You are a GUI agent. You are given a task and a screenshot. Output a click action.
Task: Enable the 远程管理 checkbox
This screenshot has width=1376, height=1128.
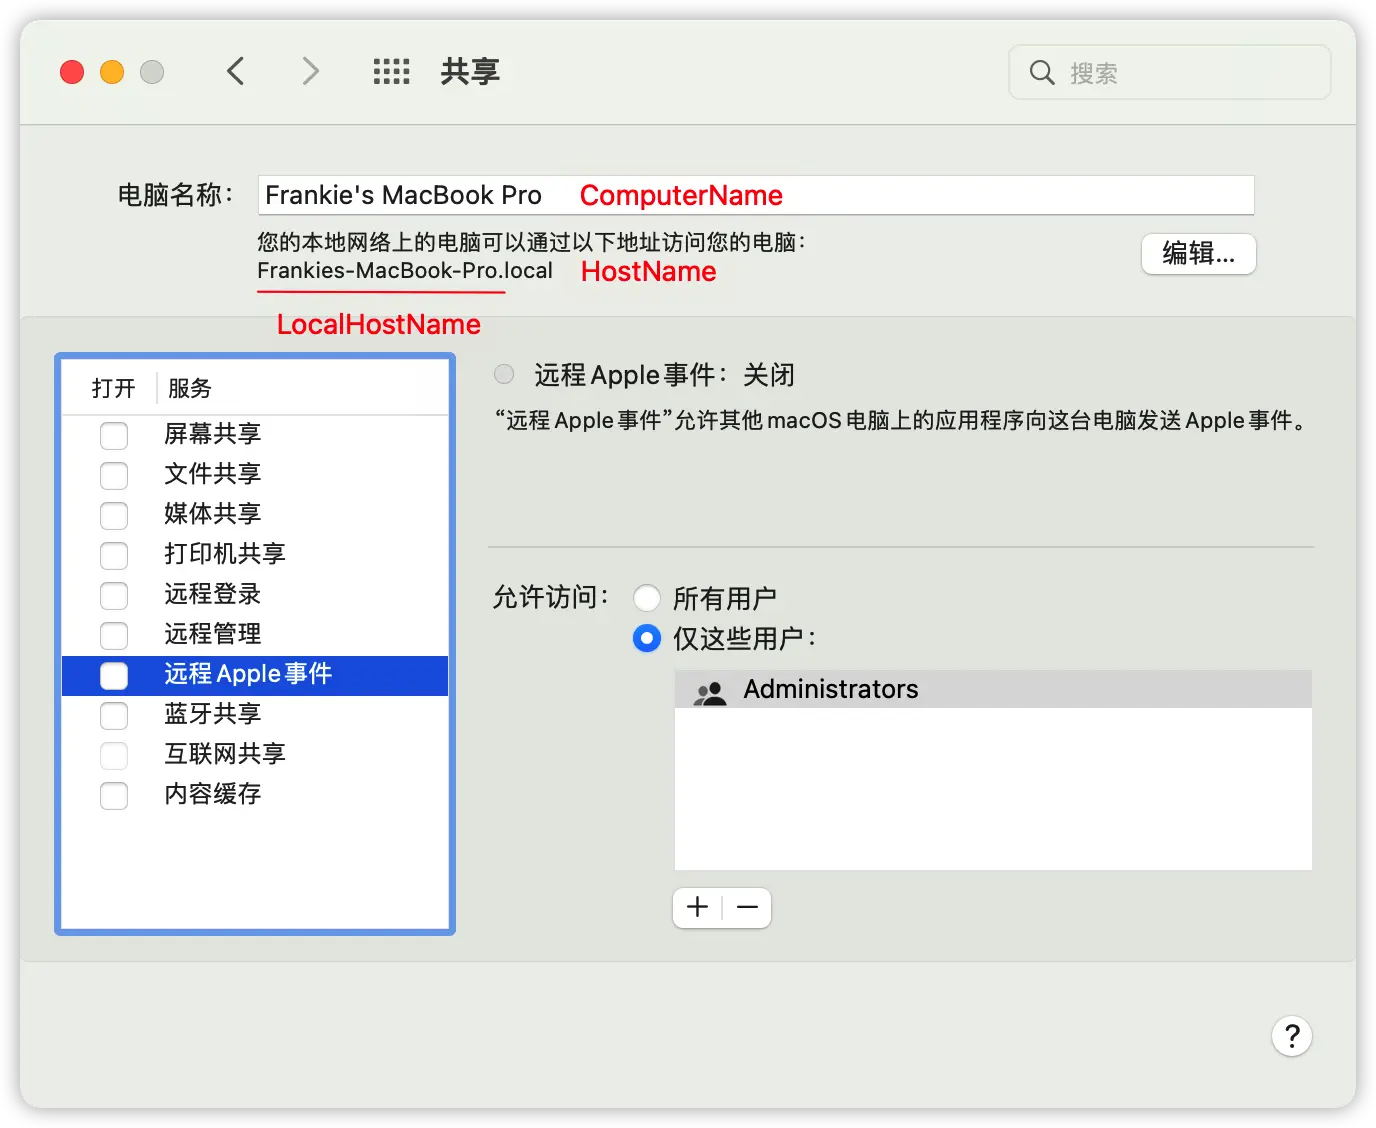[114, 635]
